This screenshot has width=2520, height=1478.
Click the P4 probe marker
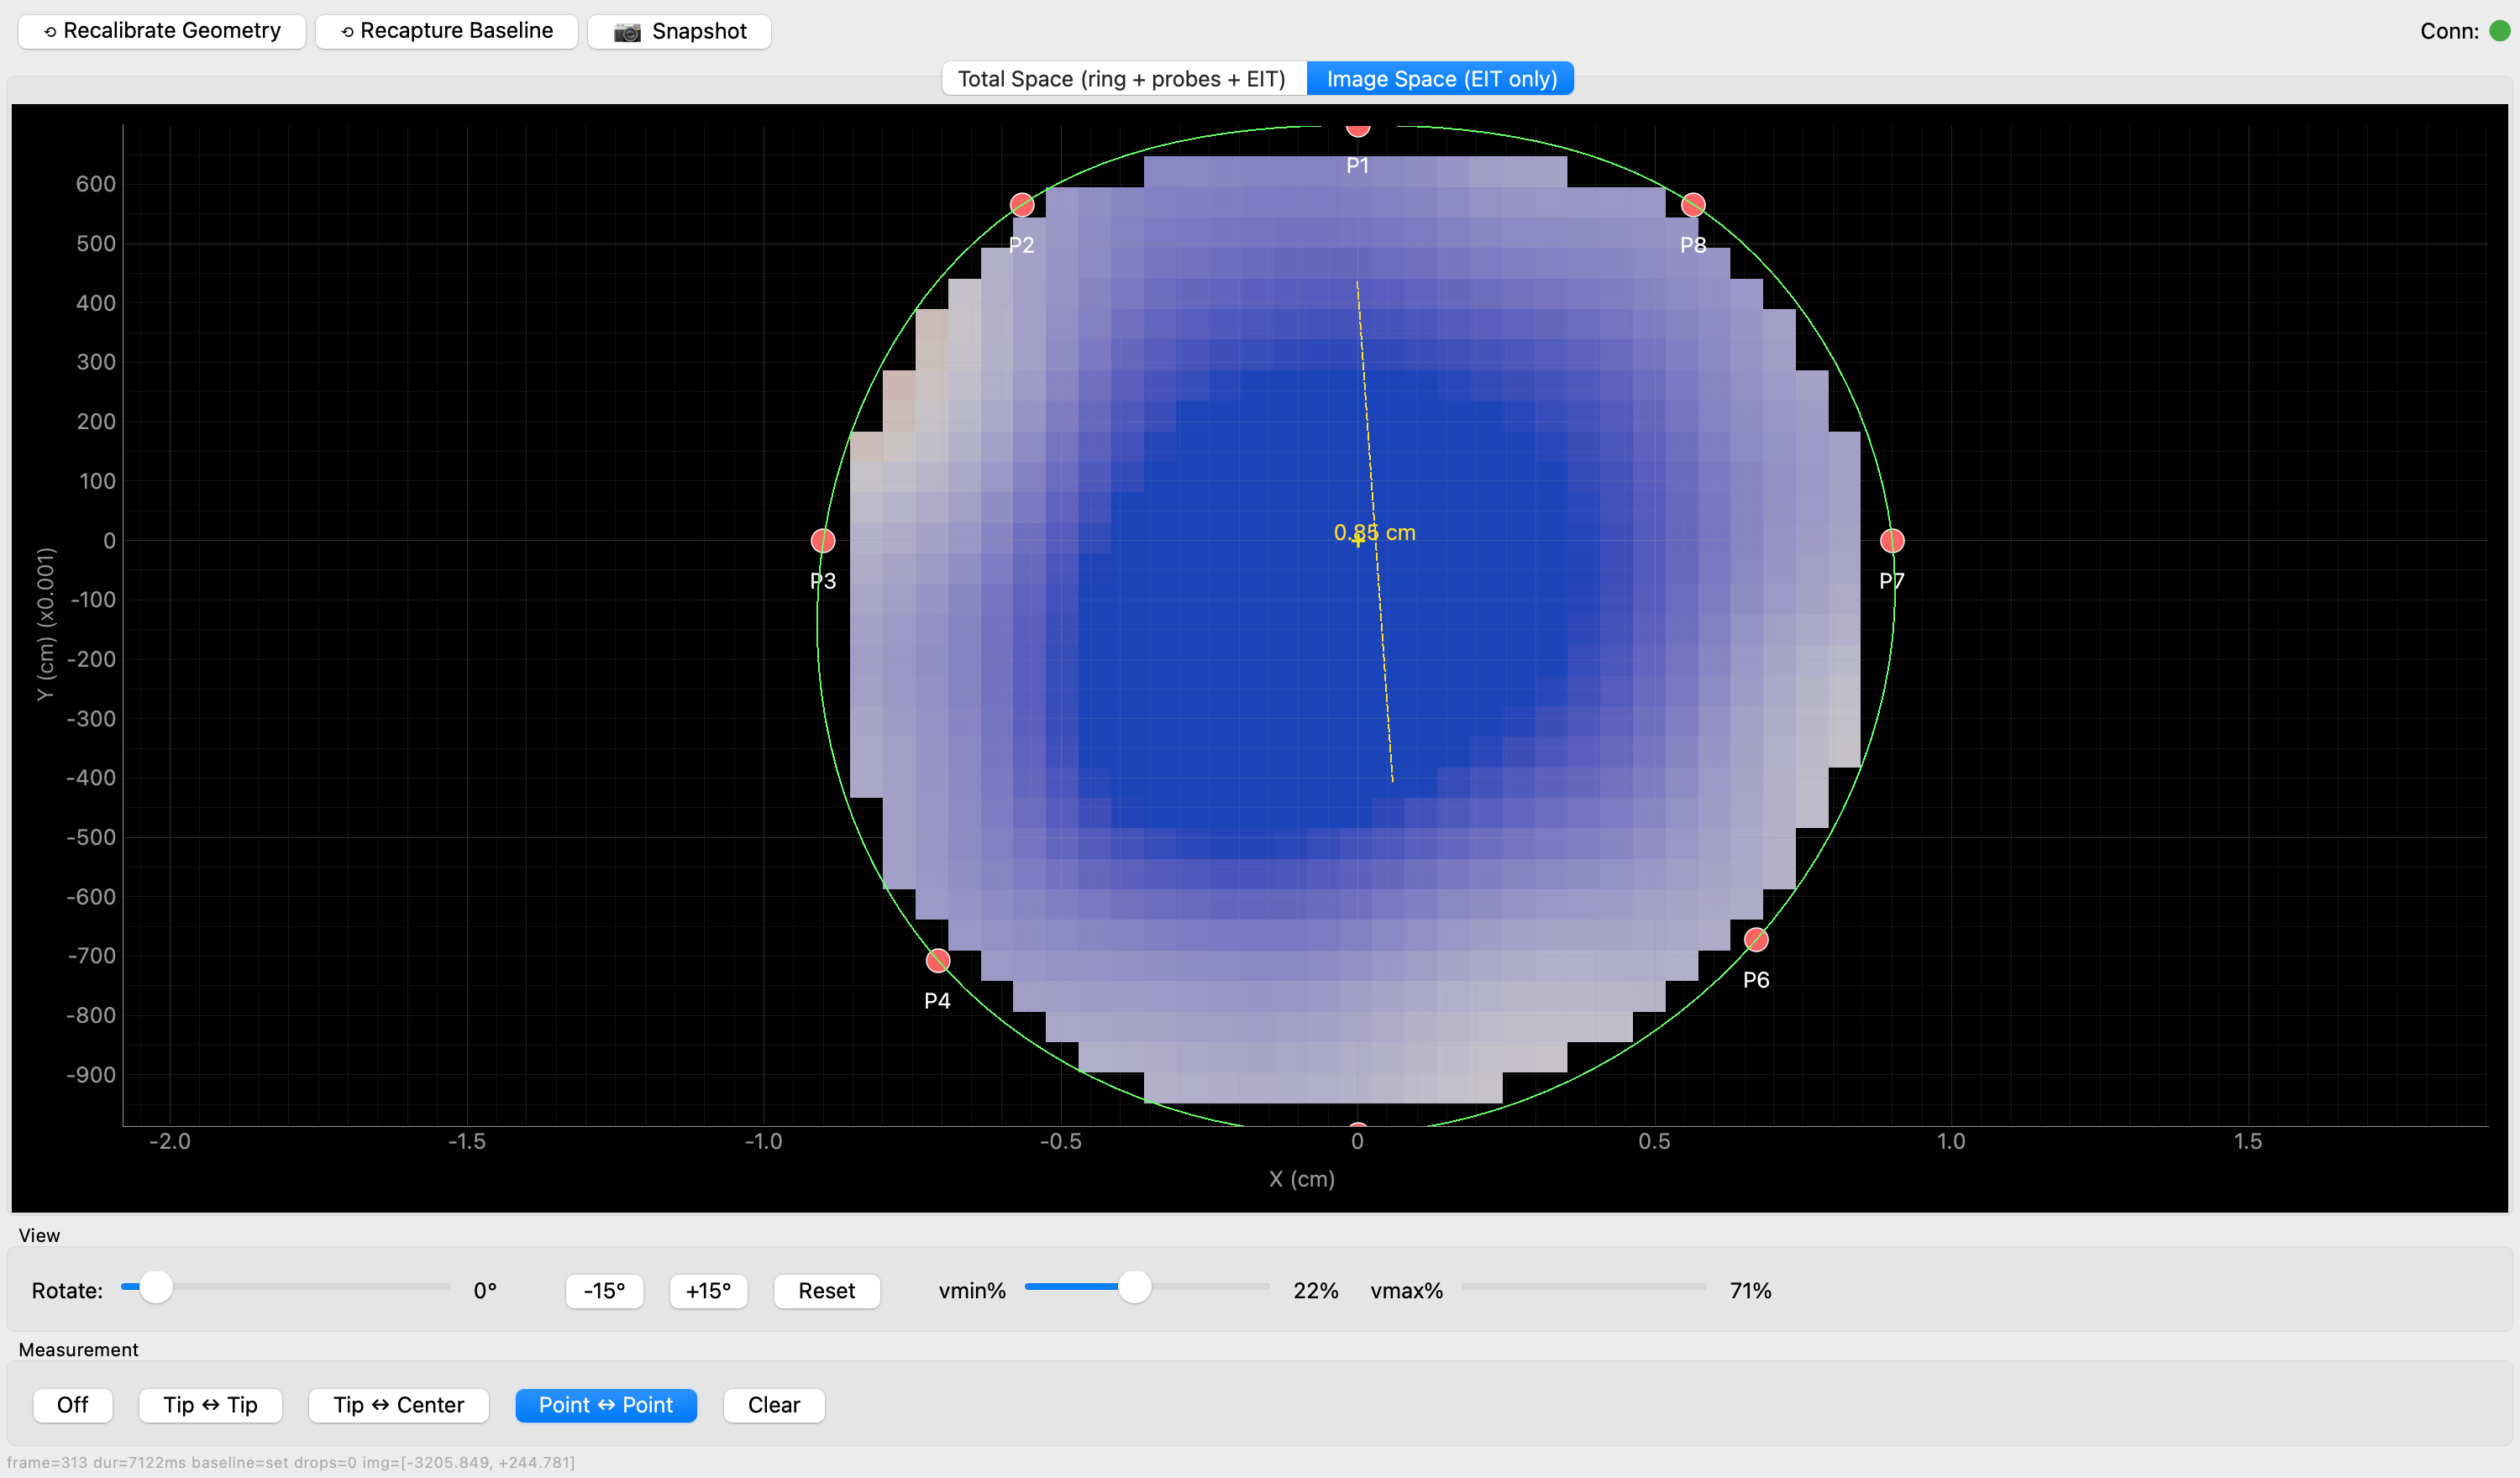point(937,961)
